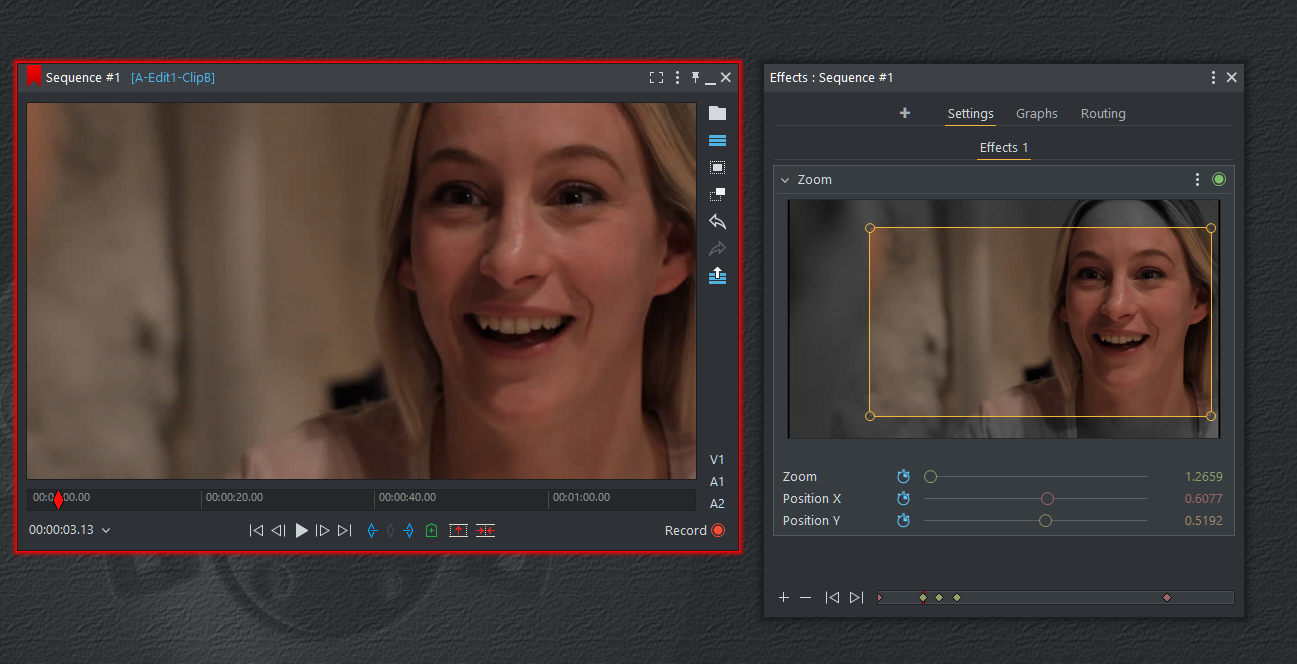This screenshot has width=1297, height=664.
Task: Click the Zoom value 1.2659
Action: (x=1203, y=477)
